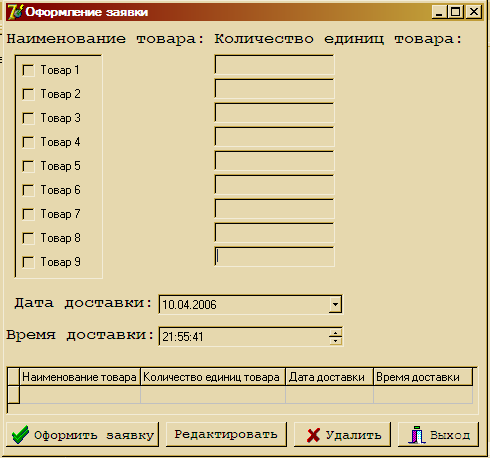Select the Товар 5 checkbox
Viewport: 490px width, 458px height.
tap(28, 166)
